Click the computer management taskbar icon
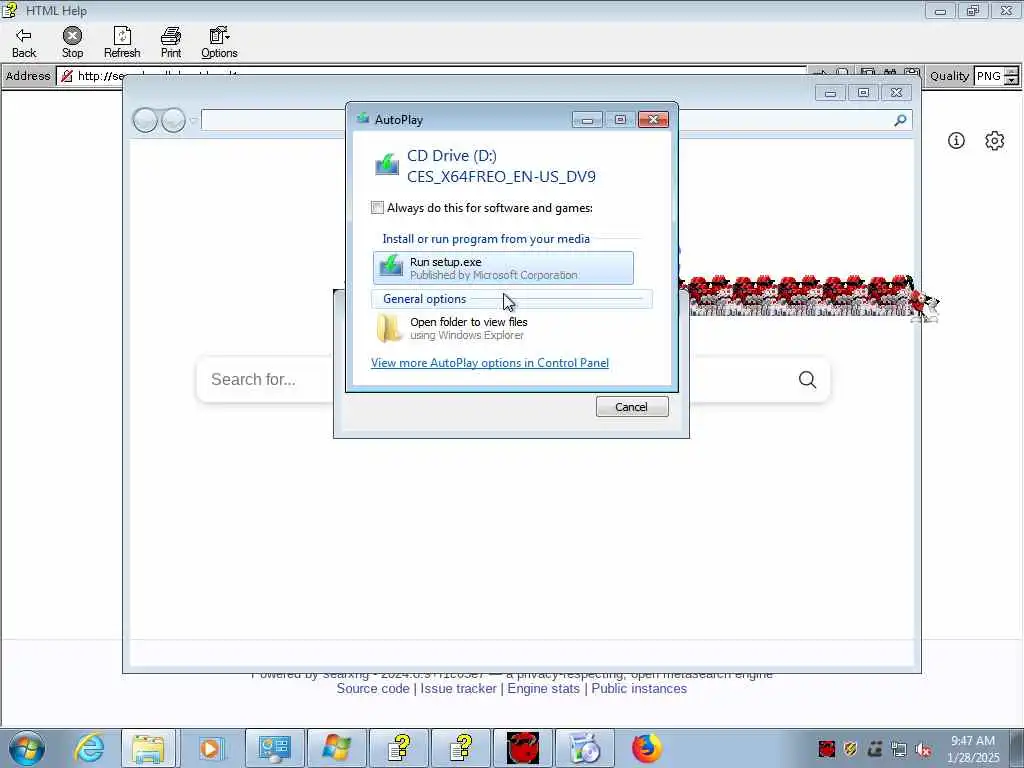Screen dimensions: 1024x768 pos(274,748)
